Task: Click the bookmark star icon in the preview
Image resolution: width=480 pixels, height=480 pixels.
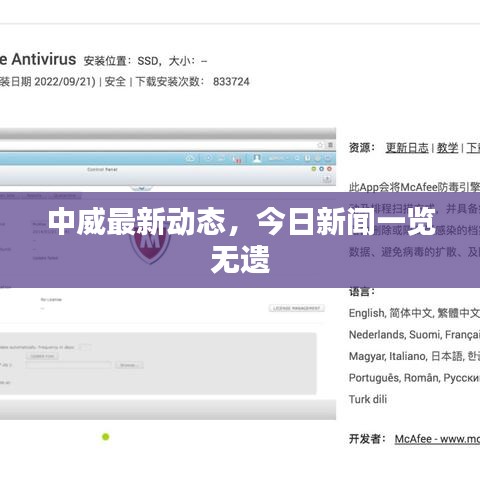Action: [x=320, y=145]
